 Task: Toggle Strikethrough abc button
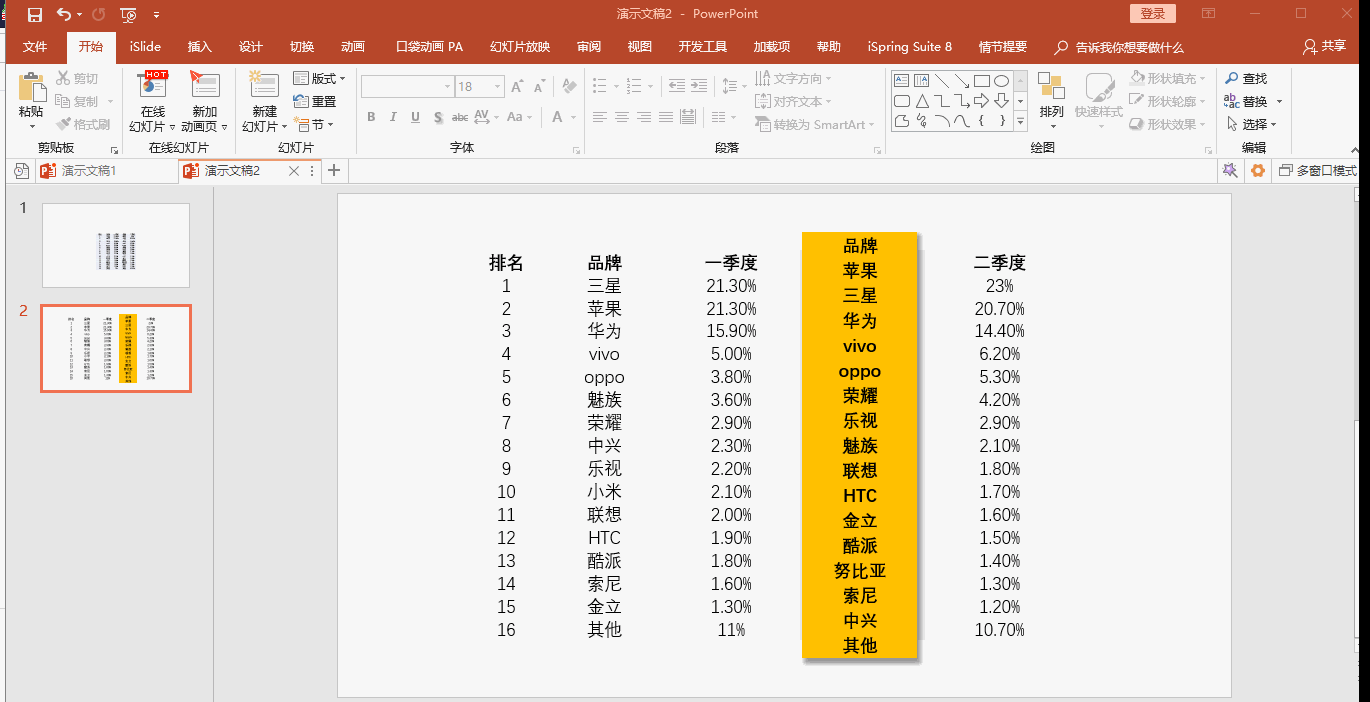pyautogui.click(x=460, y=117)
